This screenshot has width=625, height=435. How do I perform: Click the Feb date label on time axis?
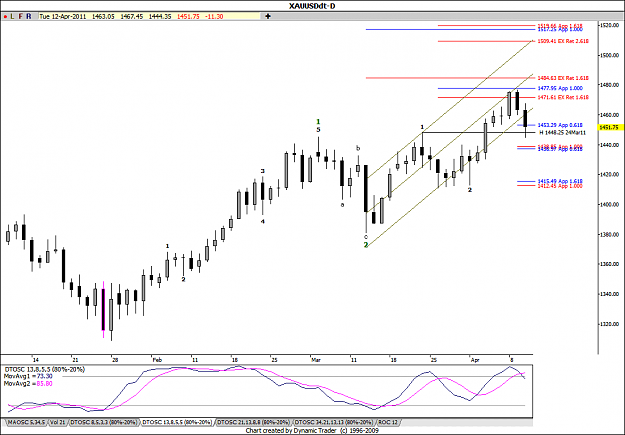(x=157, y=360)
